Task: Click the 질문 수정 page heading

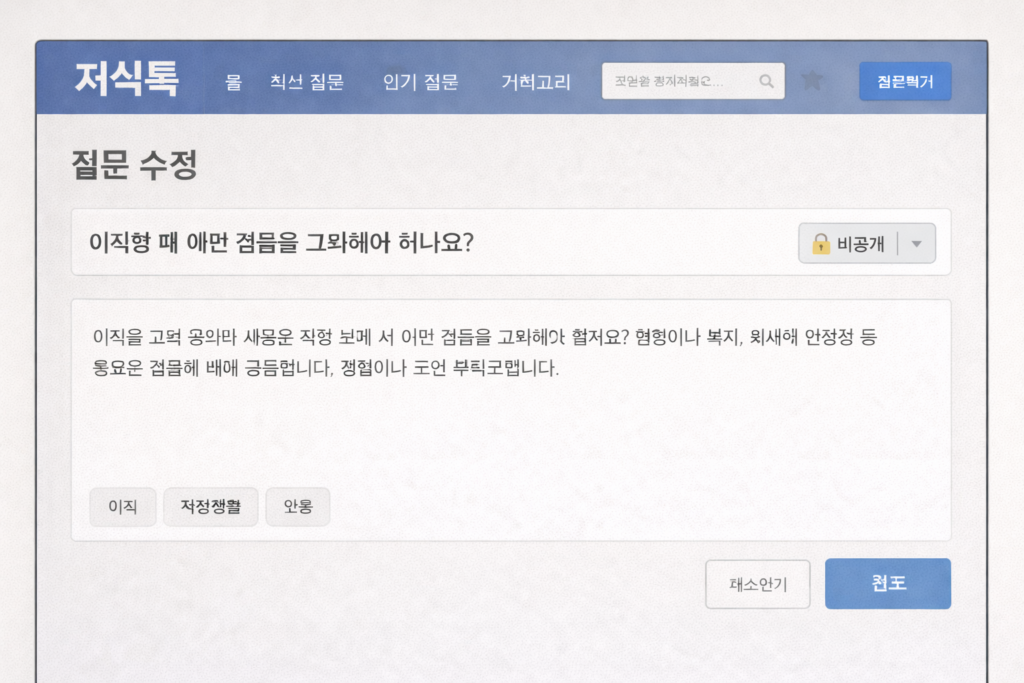Action: tap(134, 165)
